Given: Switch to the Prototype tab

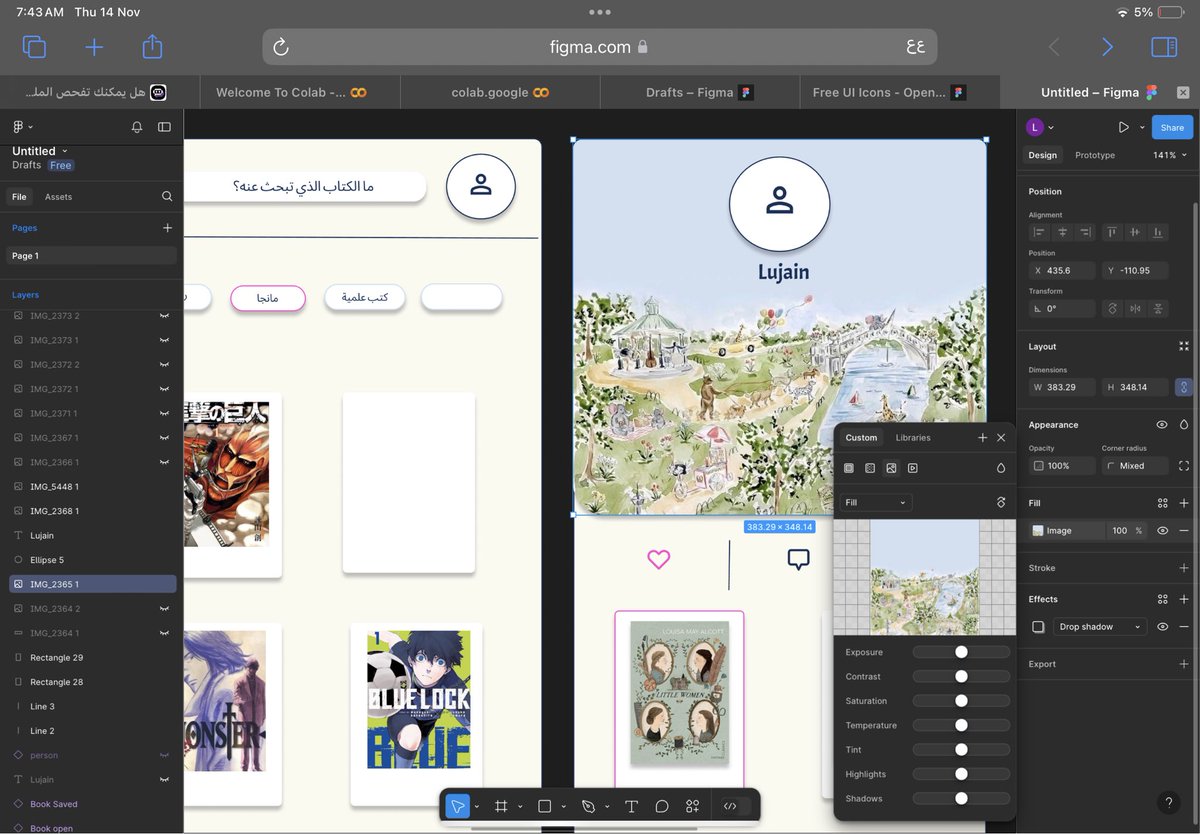Looking at the screenshot, I should tap(1095, 155).
